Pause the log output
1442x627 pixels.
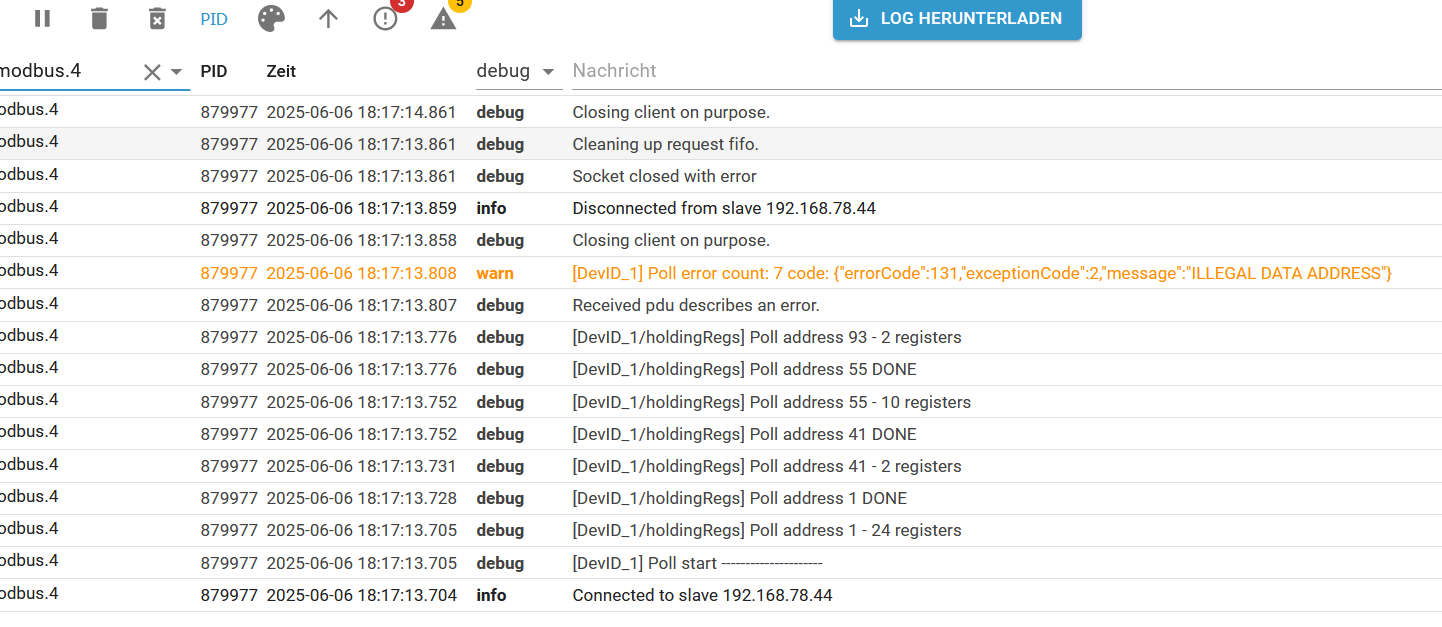click(x=42, y=18)
